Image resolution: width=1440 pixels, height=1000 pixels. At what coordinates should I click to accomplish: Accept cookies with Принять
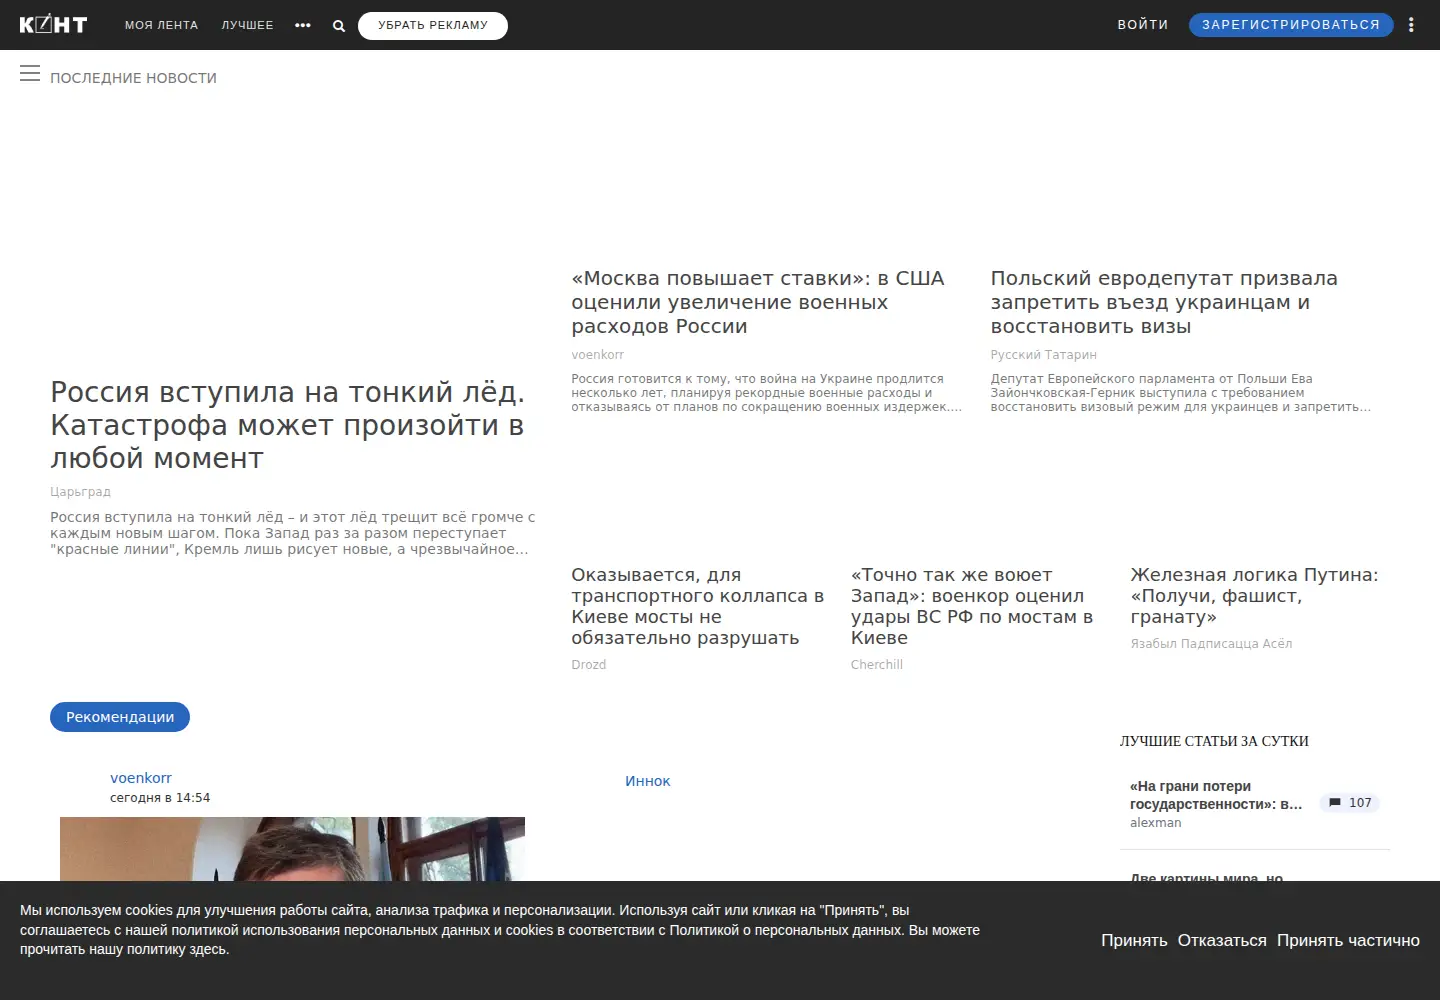1134,940
